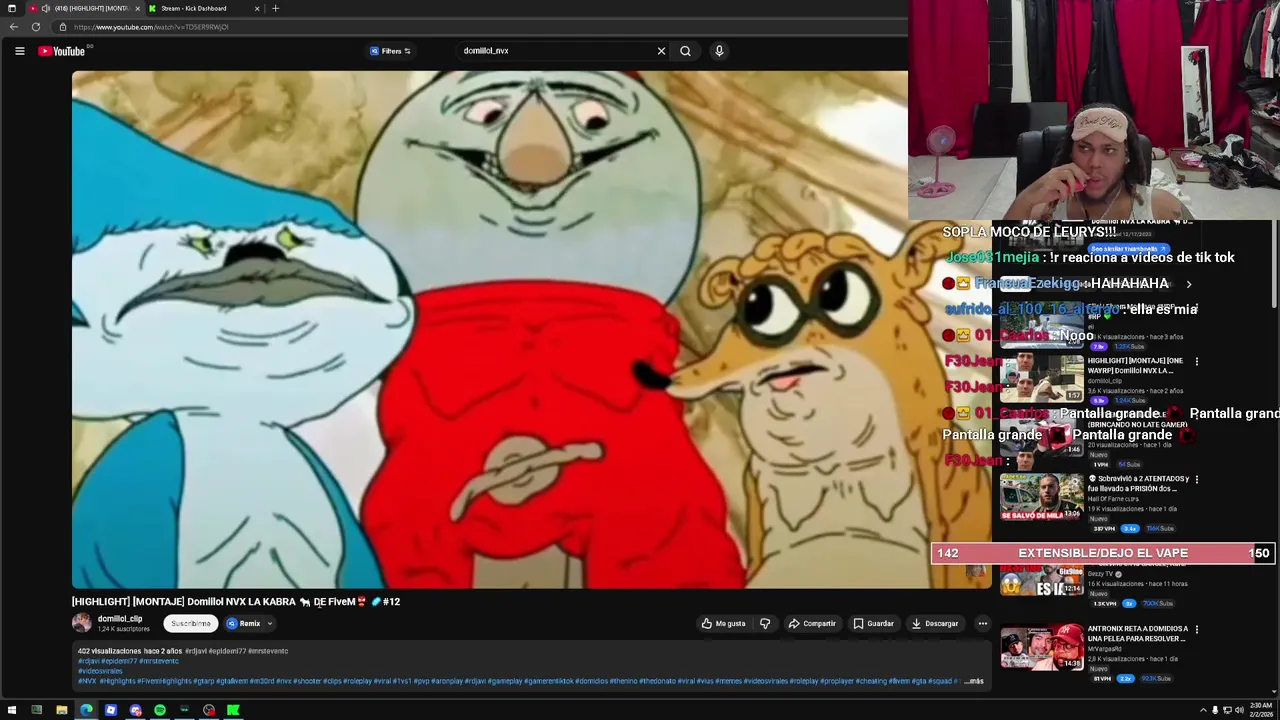
Task: Open site info lock icon in address bar
Action: [x=62, y=27]
